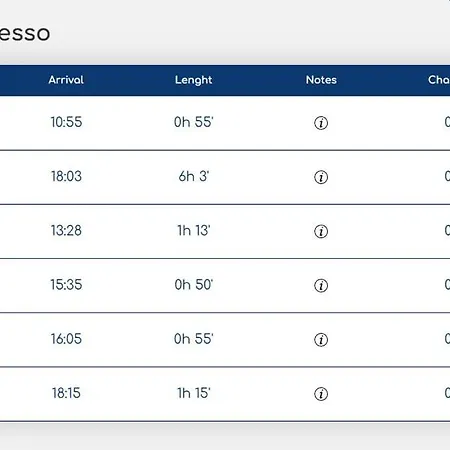This screenshot has height=450, width=450.
Task: Click the 1h 13' duration cell
Action: [x=194, y=230]
